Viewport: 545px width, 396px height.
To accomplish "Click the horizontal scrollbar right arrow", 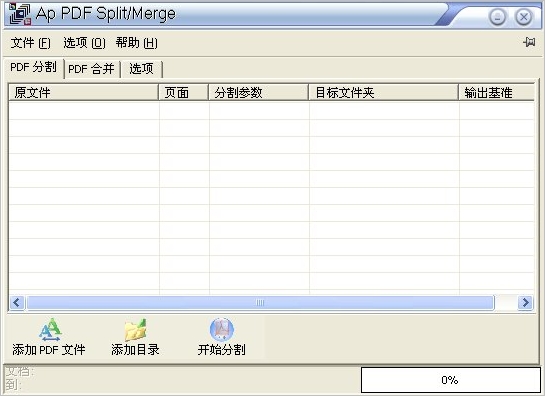I will pos(525,302).
